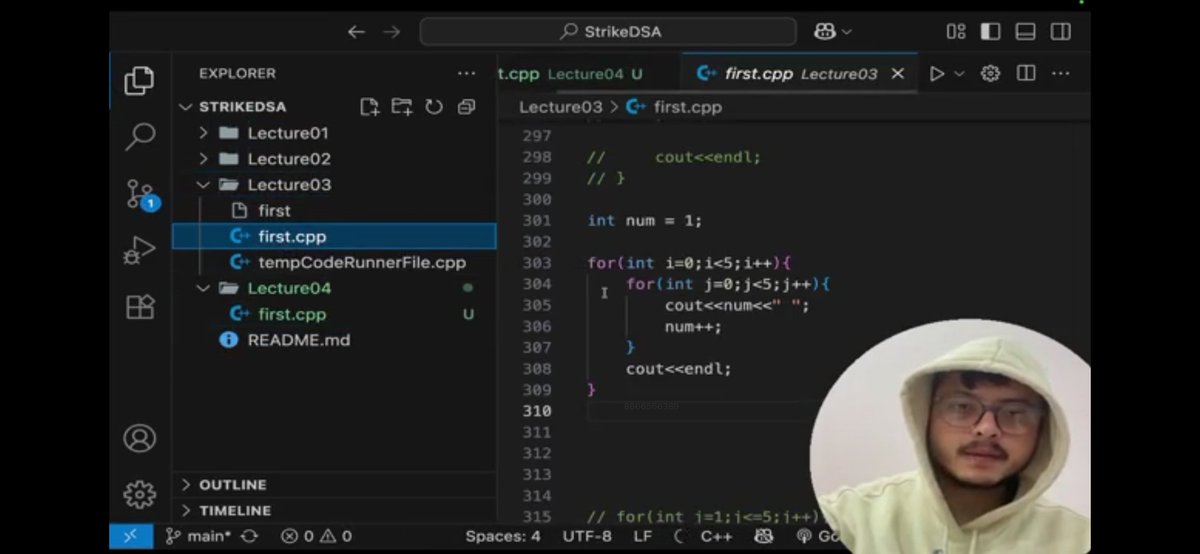Open Source Control view with badge 1
Image resolution: width=1200 pixels, height=554 pixels.
[141, 195]
